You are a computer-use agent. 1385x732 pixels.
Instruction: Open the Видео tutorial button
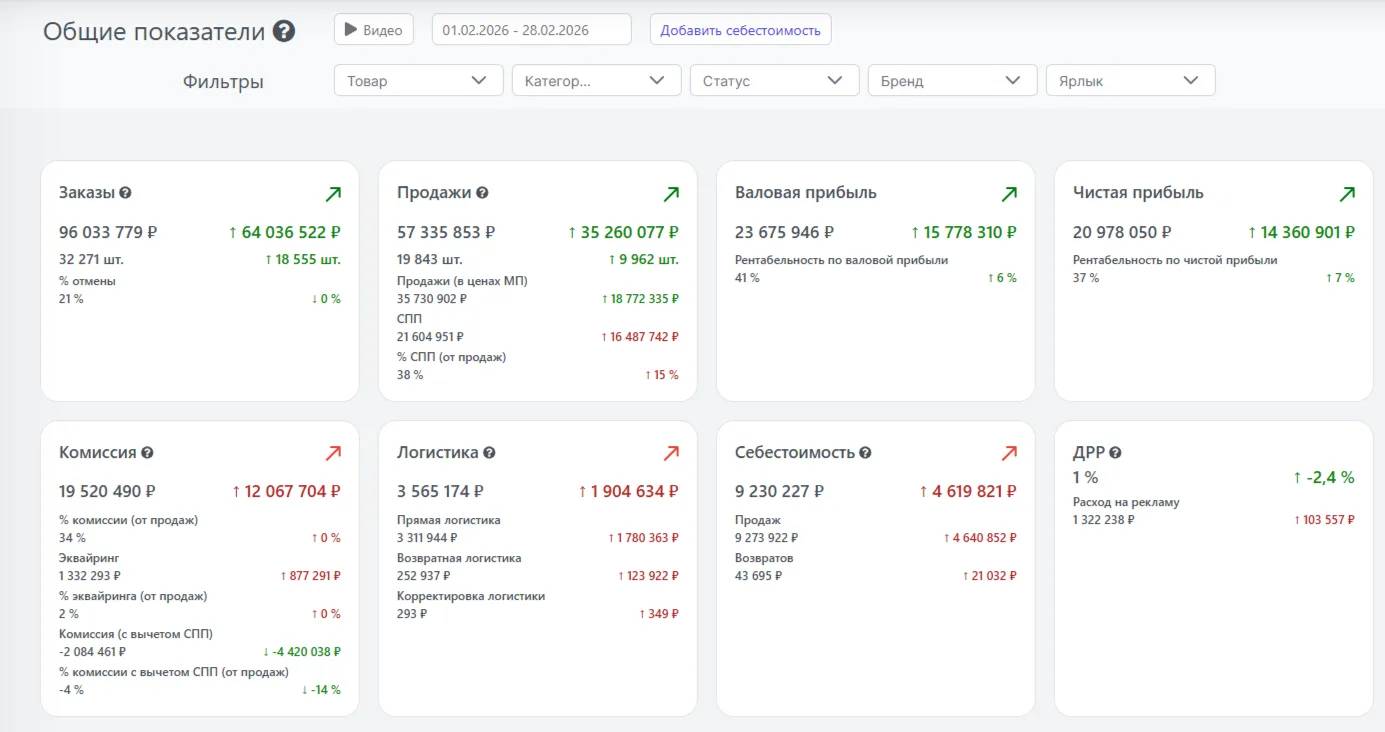pyautogui.click(x=373, y=30)
